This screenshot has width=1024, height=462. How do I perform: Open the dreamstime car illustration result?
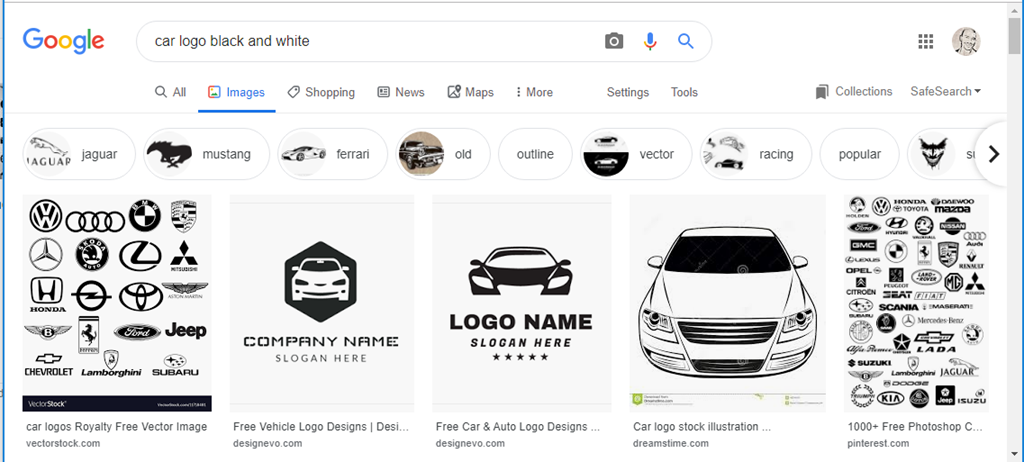[x=727, y=303]
